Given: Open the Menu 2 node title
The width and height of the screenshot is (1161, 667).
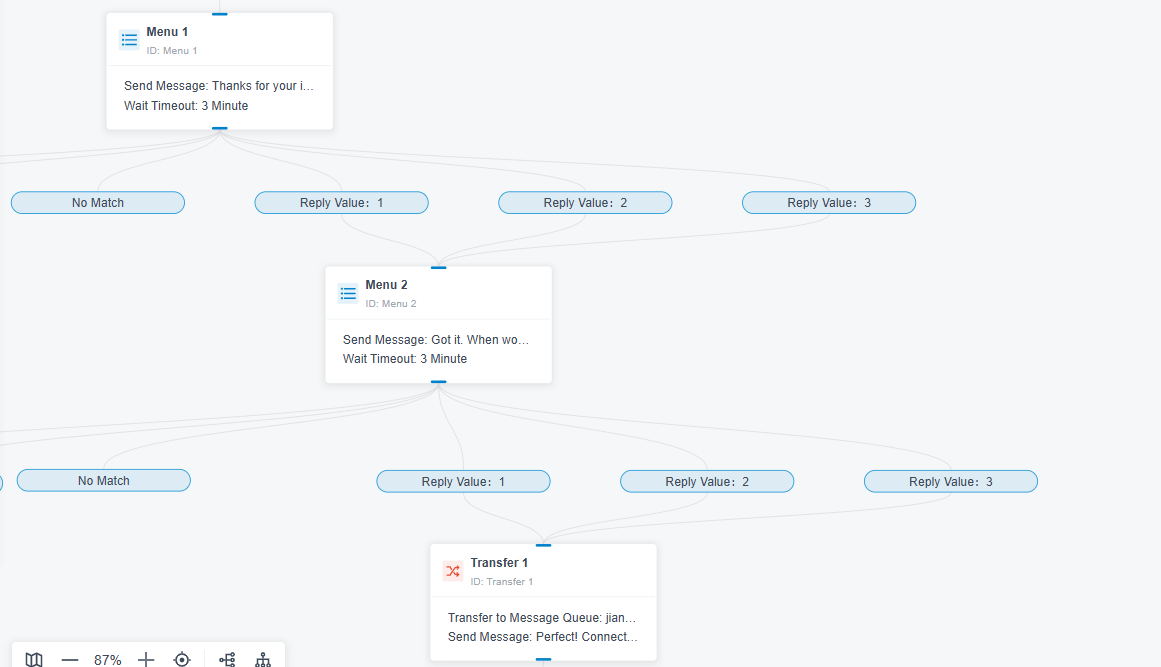Looking at the screenshot, I should pyautogui.click(x=387, y=285).
